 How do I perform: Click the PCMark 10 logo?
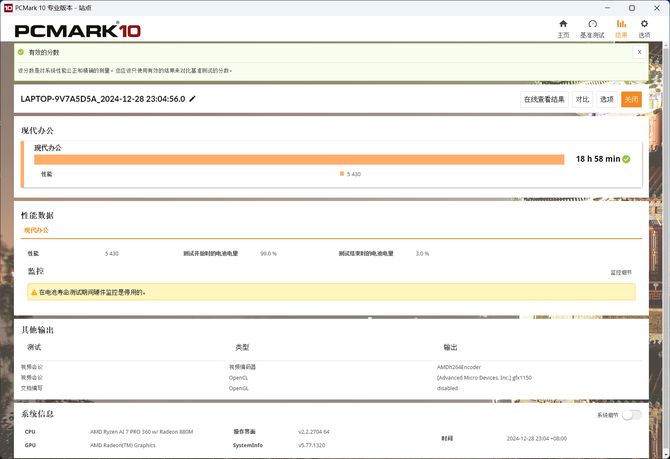77,30
